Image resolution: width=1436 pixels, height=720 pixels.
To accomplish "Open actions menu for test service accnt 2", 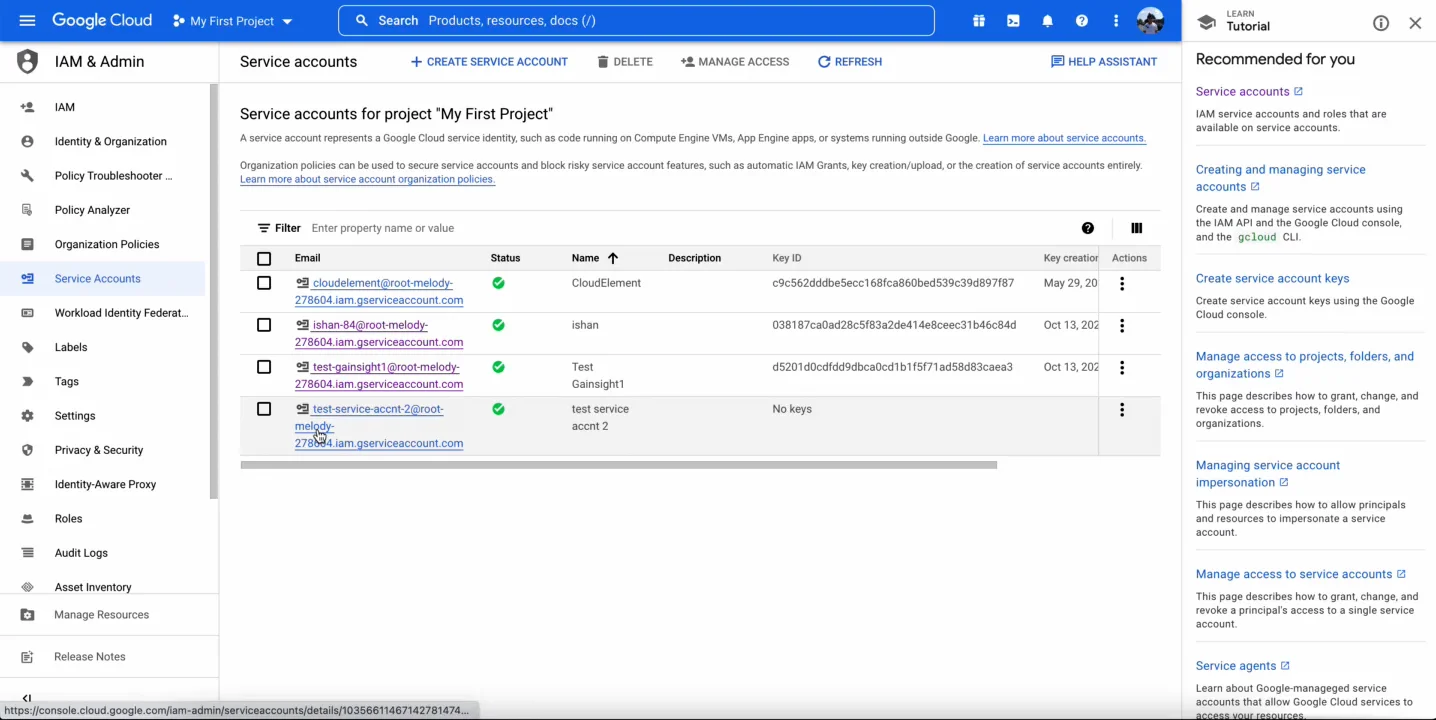I will click(1122, 410).
